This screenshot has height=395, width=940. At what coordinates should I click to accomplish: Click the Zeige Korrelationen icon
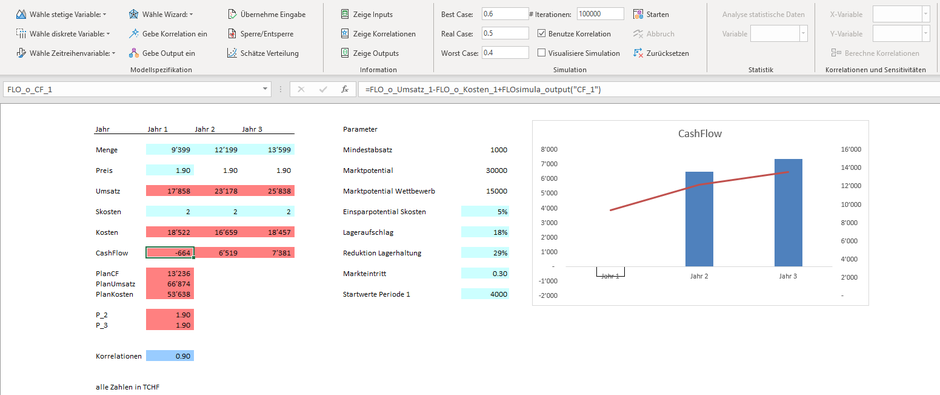(345, 34)
